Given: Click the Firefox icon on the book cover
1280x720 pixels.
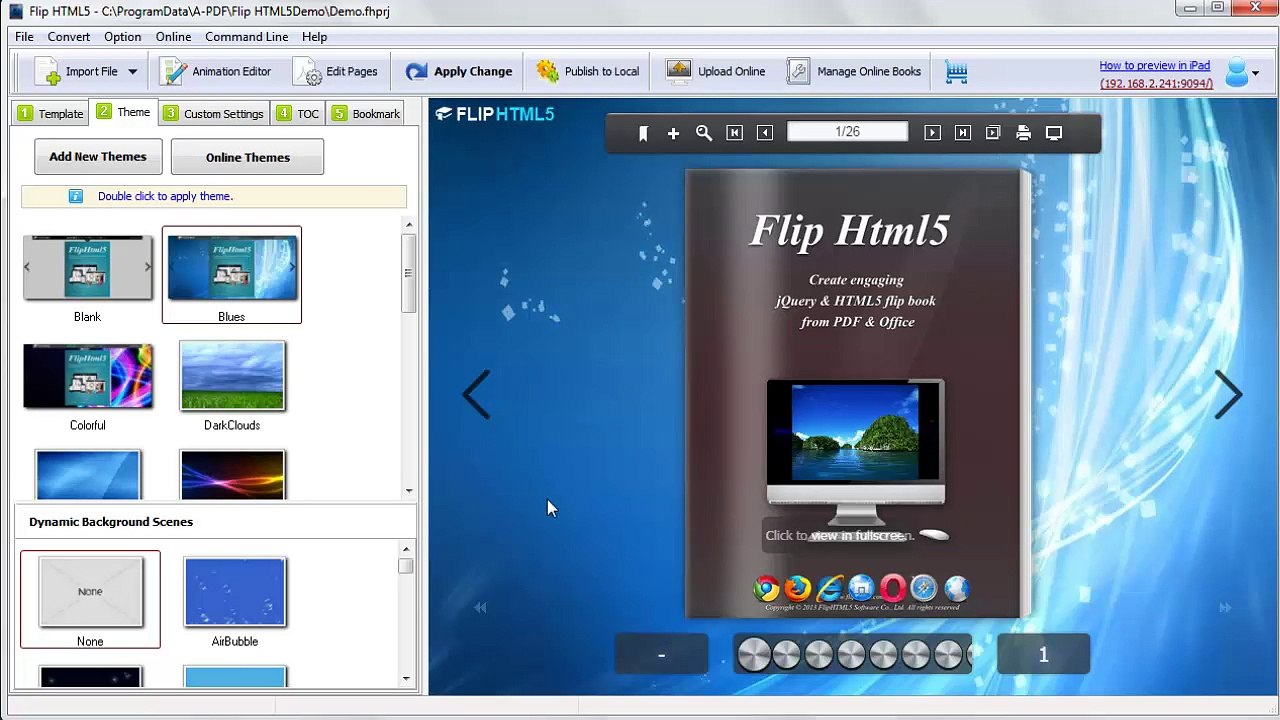Looking at the screenshot, I should click(x=798, y=589).
